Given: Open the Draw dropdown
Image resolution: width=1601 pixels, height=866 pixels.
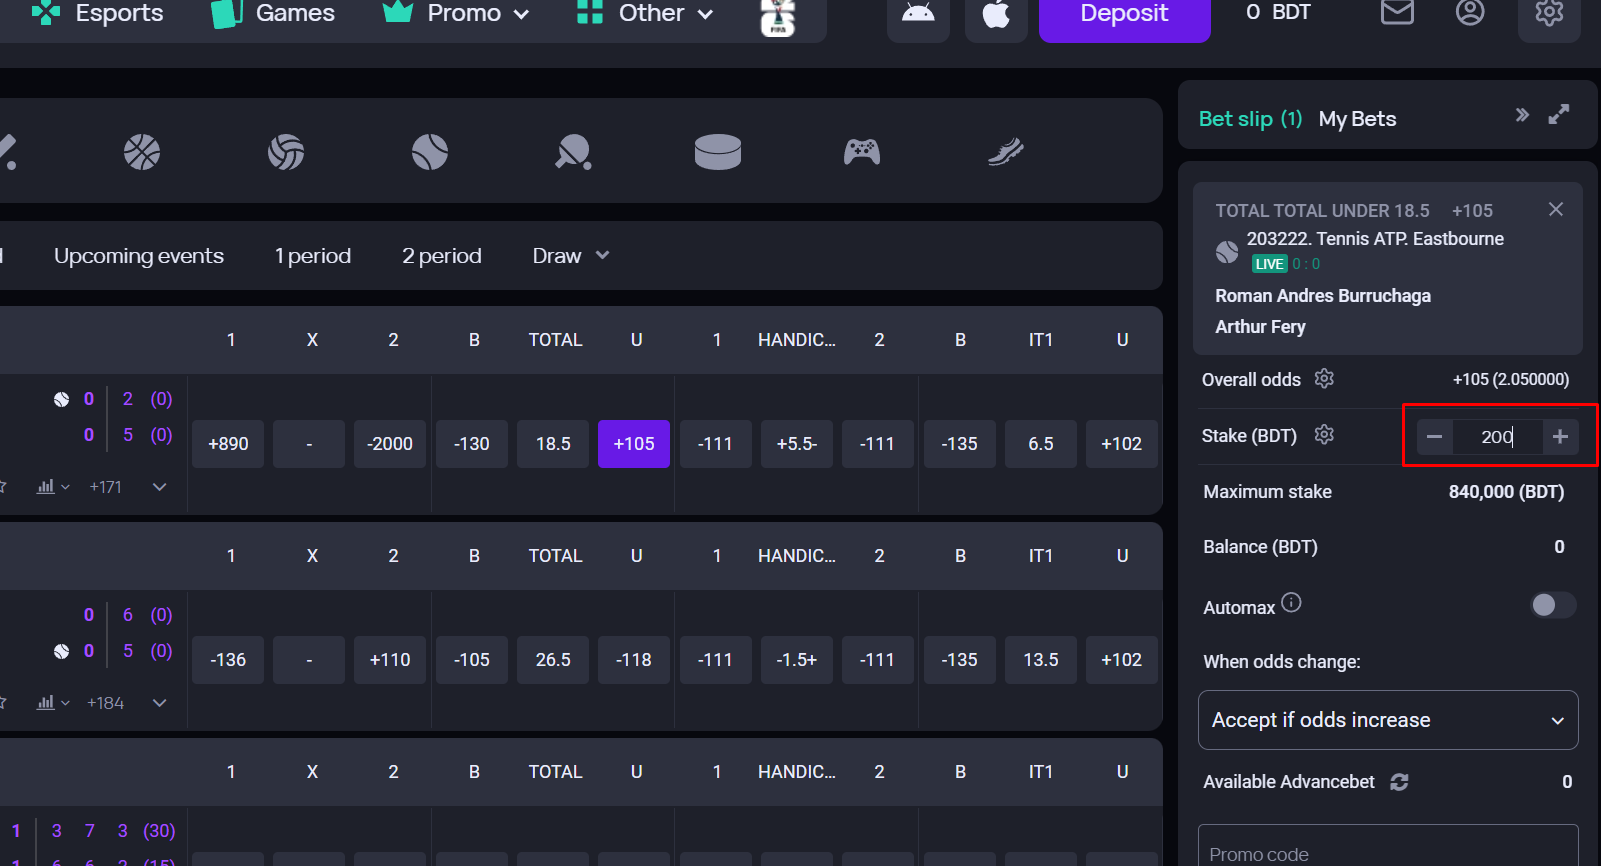Looking at the screenshot, I should [x=571, y=256].
